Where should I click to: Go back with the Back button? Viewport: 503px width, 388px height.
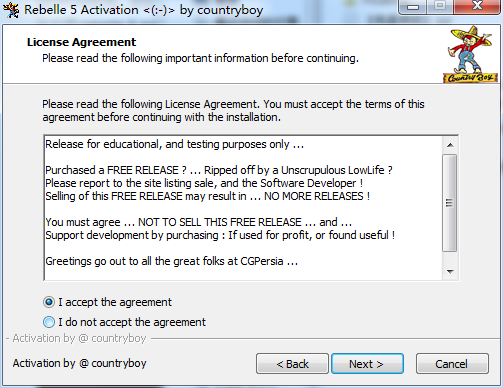292,364
